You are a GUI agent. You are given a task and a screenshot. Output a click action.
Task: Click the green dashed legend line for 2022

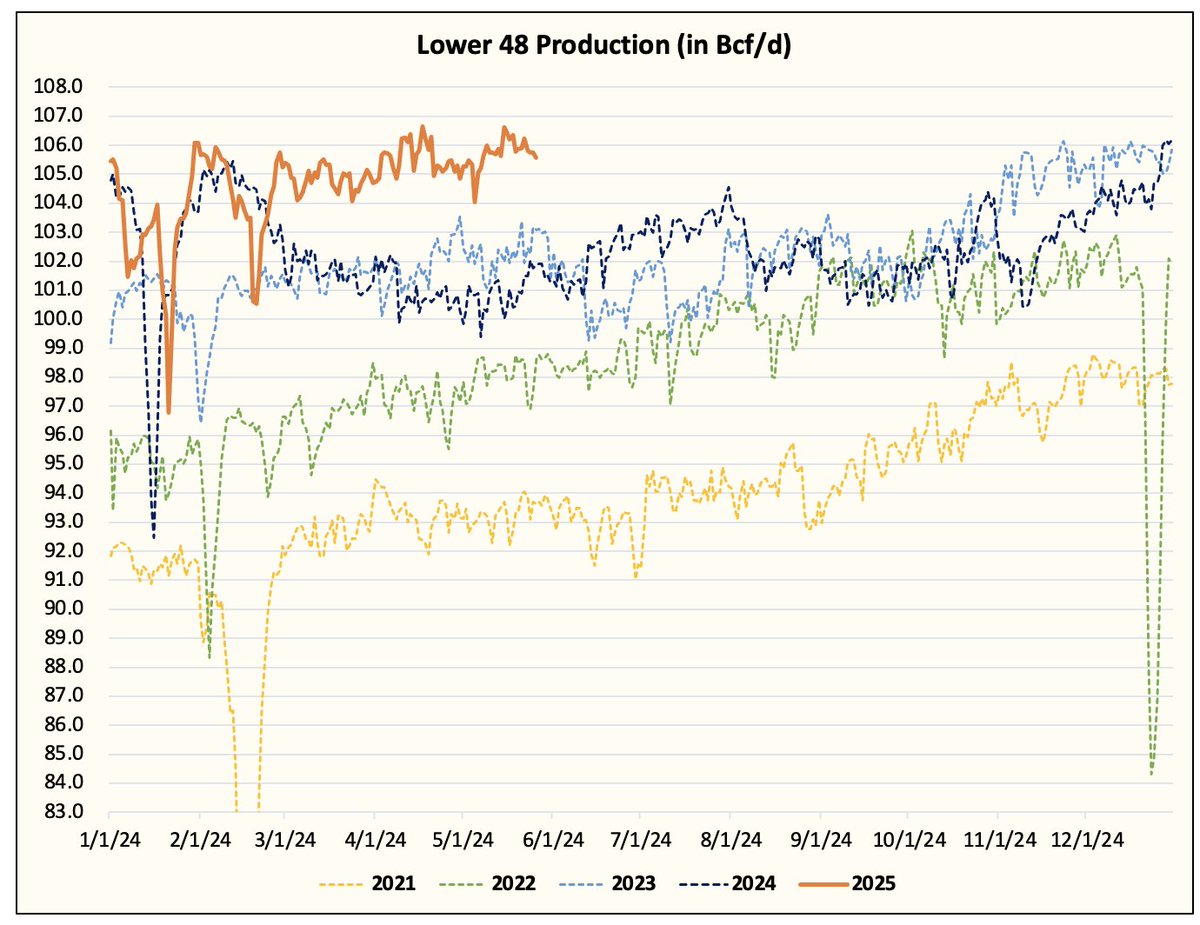coord(462,884)
